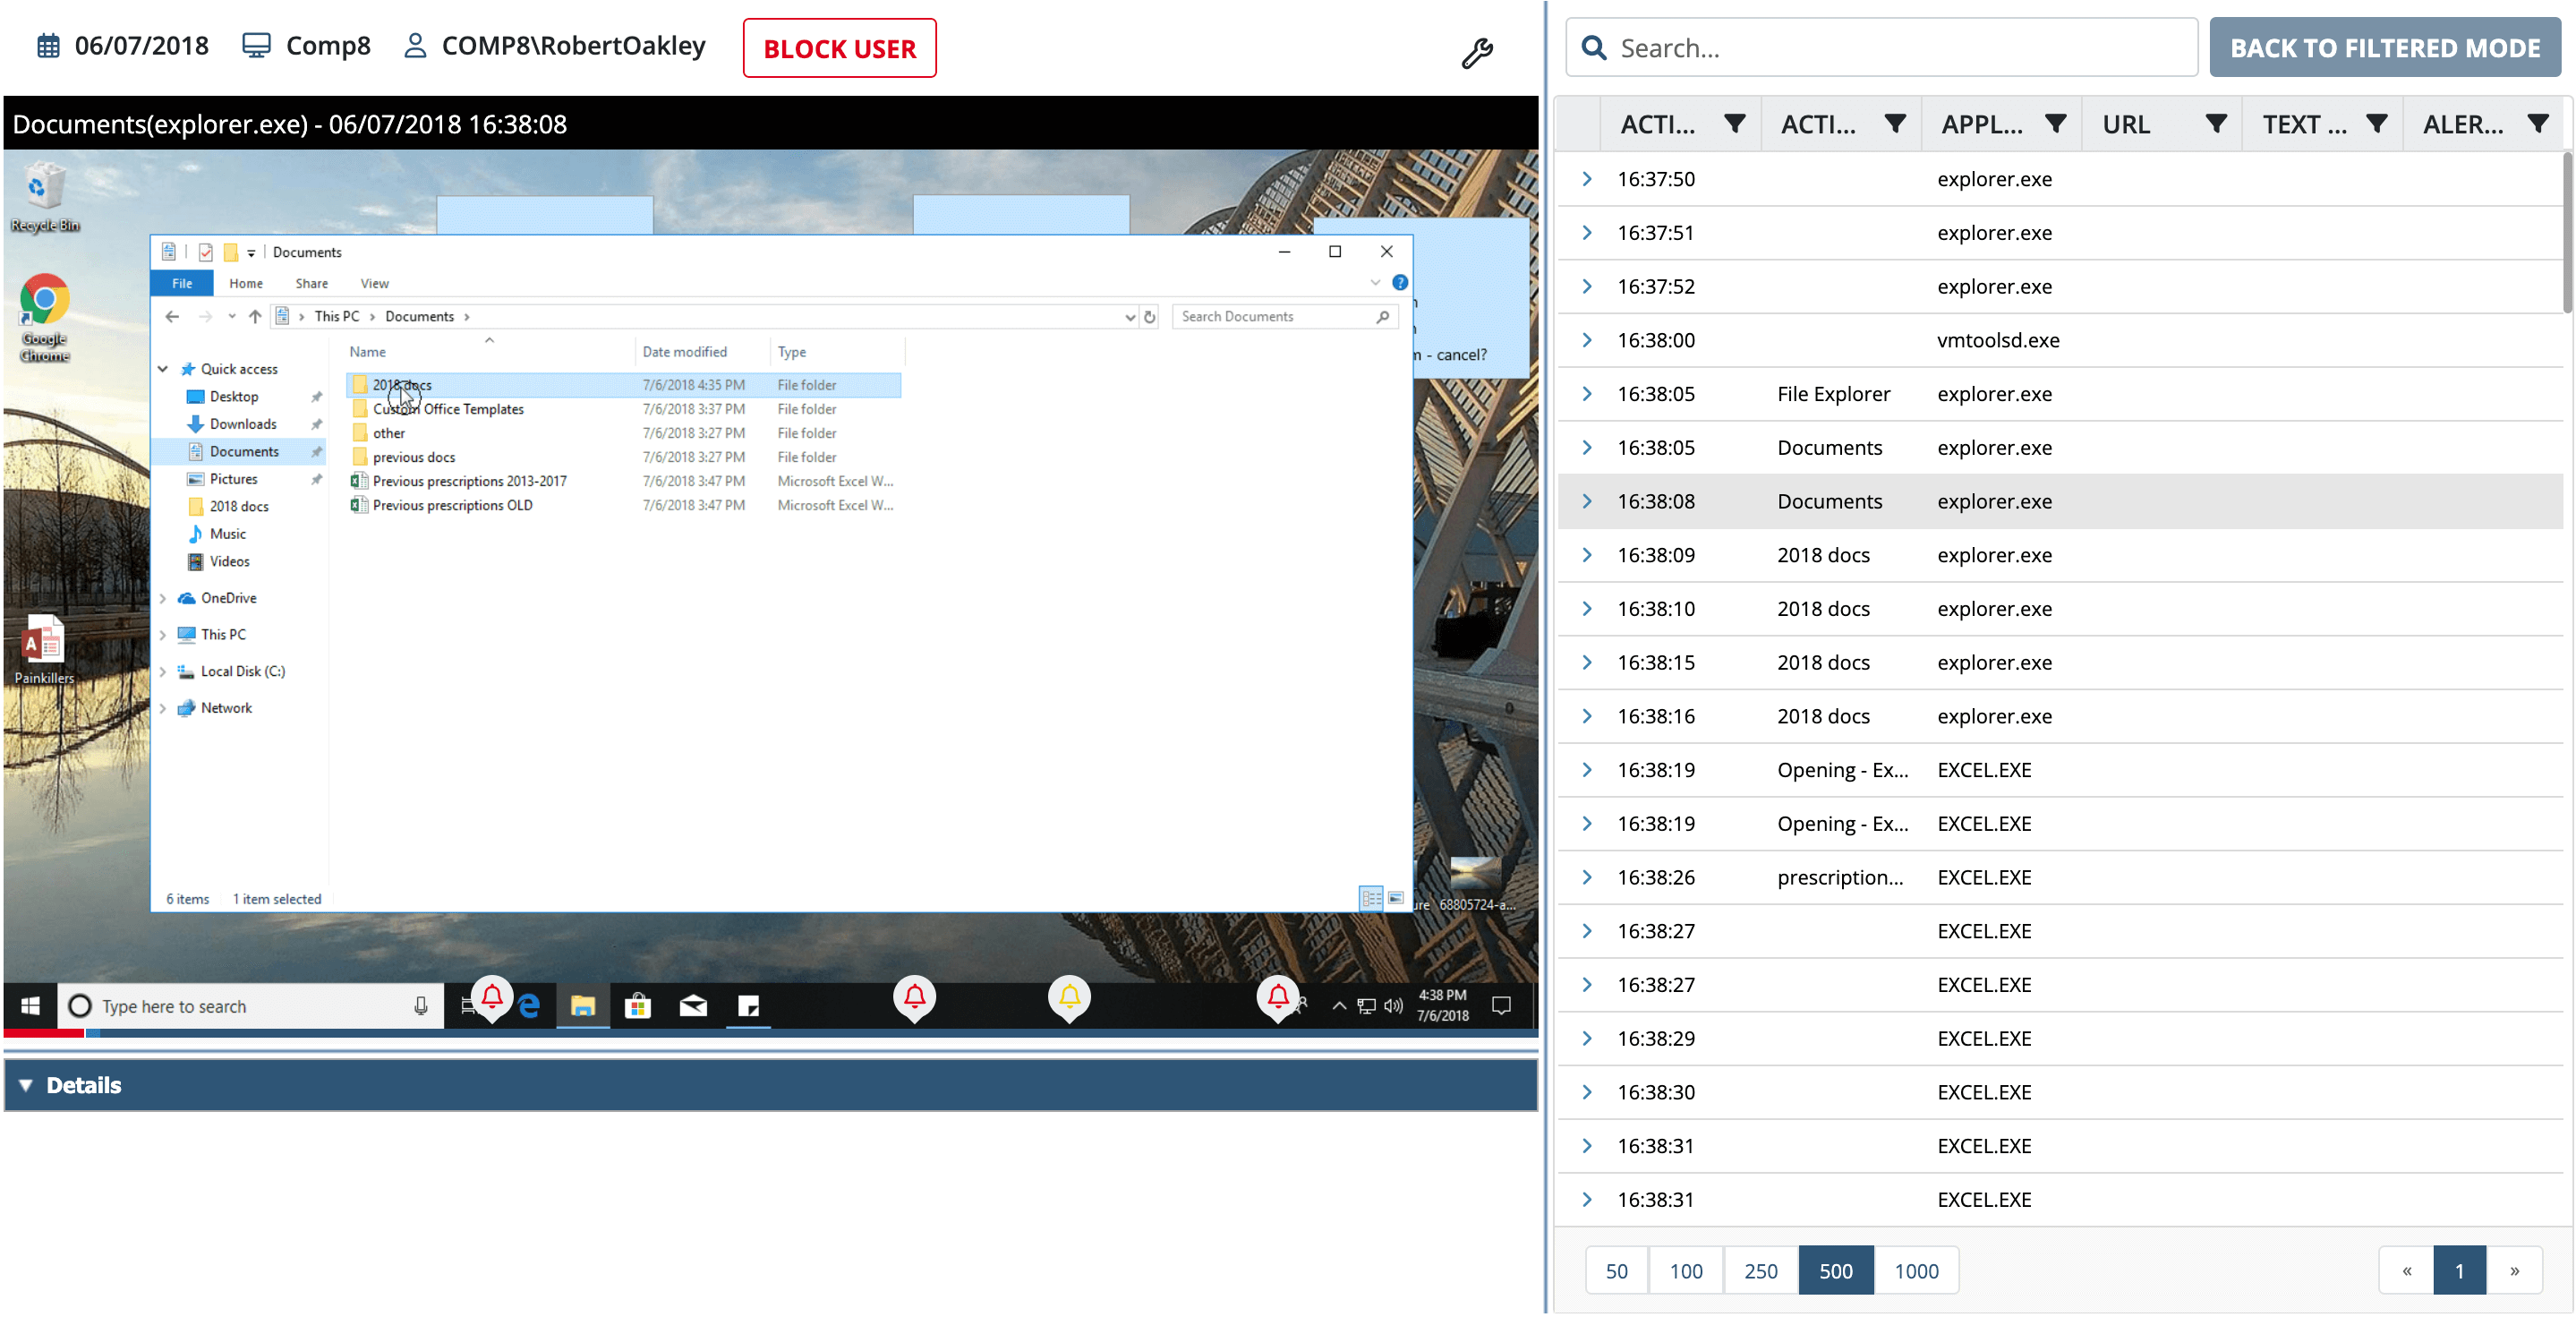
Task: Set page size to 1000
Action: (1916, 1271)
